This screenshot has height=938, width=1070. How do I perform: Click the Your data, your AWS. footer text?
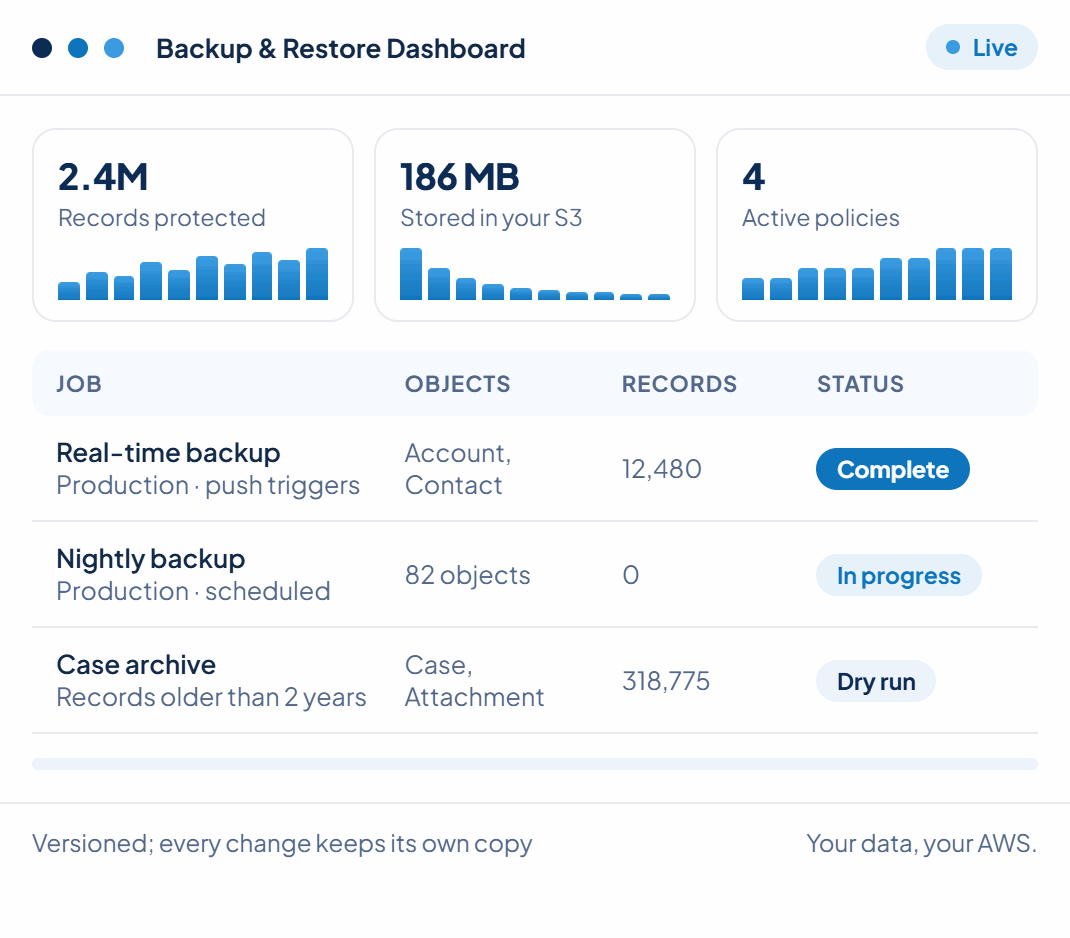(x=921, y=844)
